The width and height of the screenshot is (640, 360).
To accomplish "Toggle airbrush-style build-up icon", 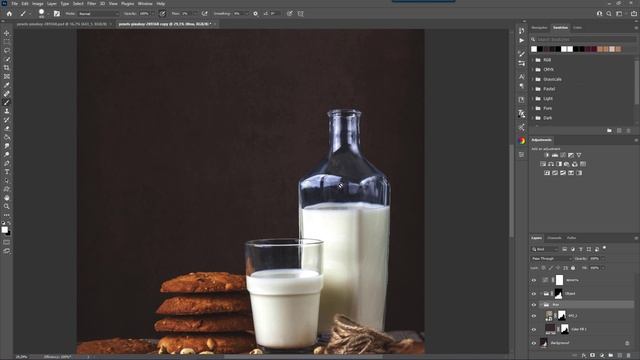I will pos(204,13).
